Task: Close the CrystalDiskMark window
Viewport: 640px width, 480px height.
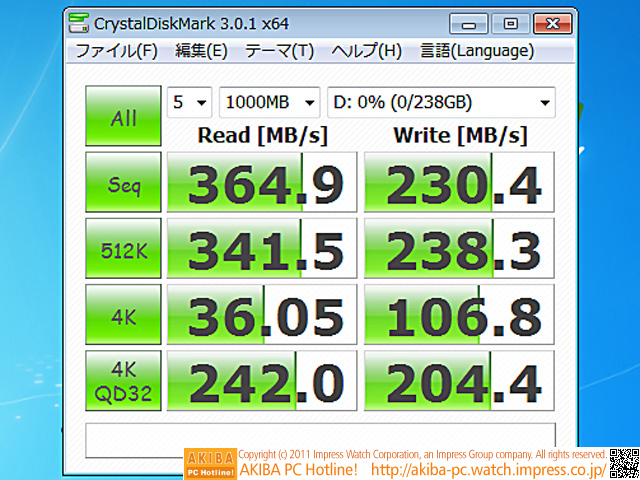Action: point(552,23)
